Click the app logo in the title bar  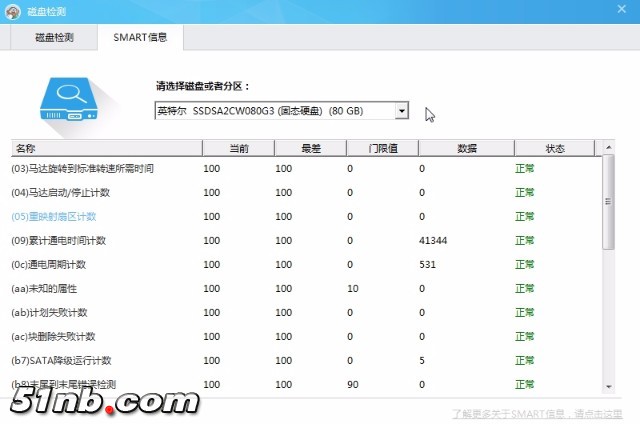click(x=13, y=10)
